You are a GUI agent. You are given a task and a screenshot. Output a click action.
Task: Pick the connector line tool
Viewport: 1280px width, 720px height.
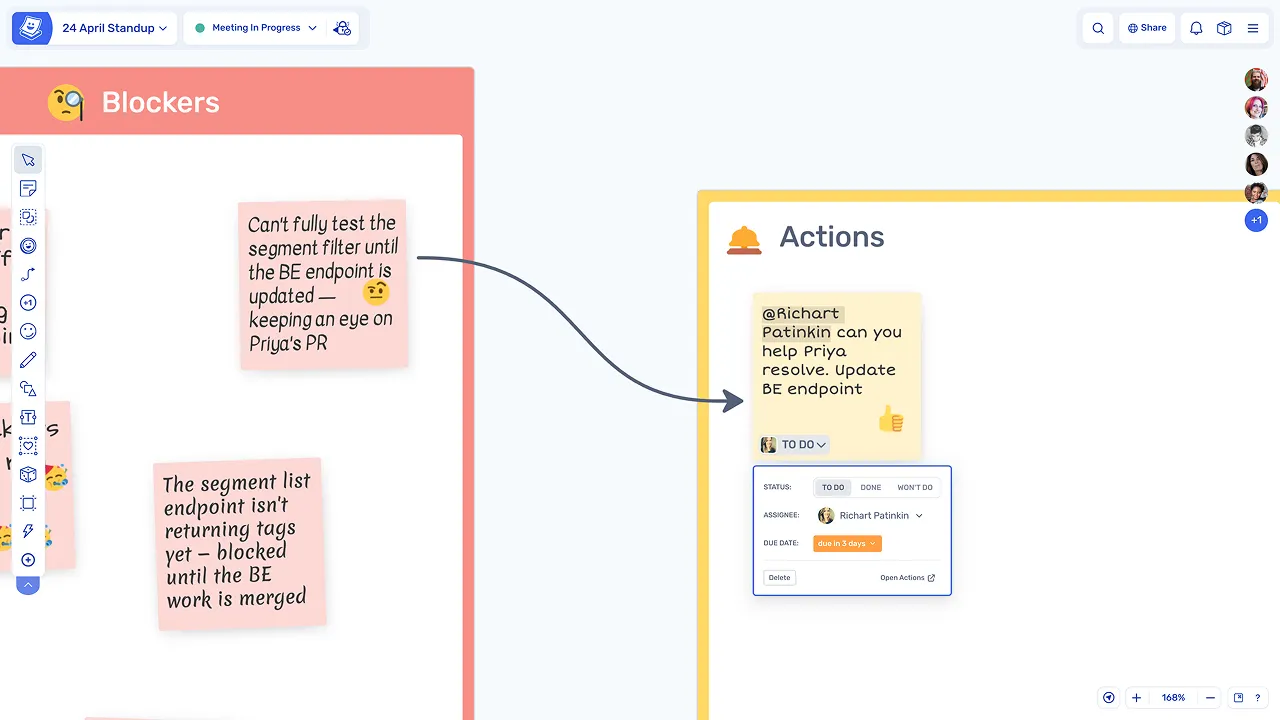point(28,274)
